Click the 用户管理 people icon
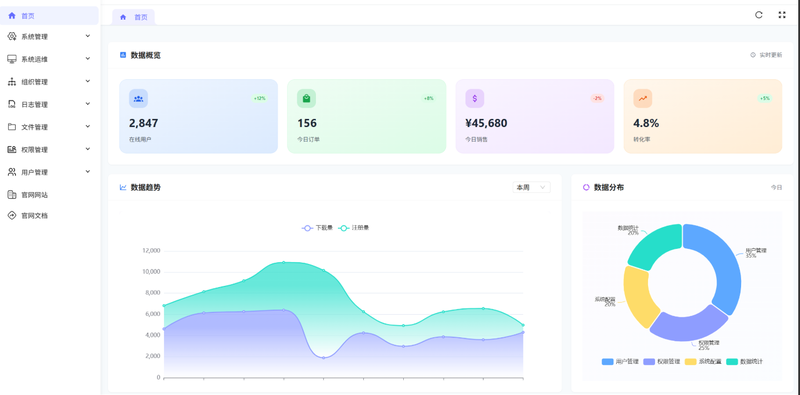Image resolution: width=800 pixels, height=395 pixels. [x=12, y=172]
